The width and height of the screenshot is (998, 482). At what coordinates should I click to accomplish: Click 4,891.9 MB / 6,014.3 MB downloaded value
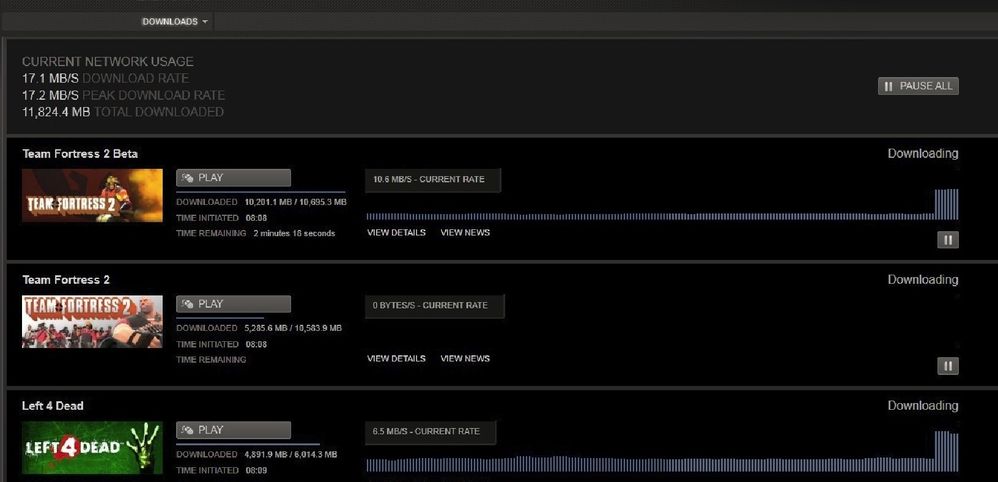(x=290, y=455)
